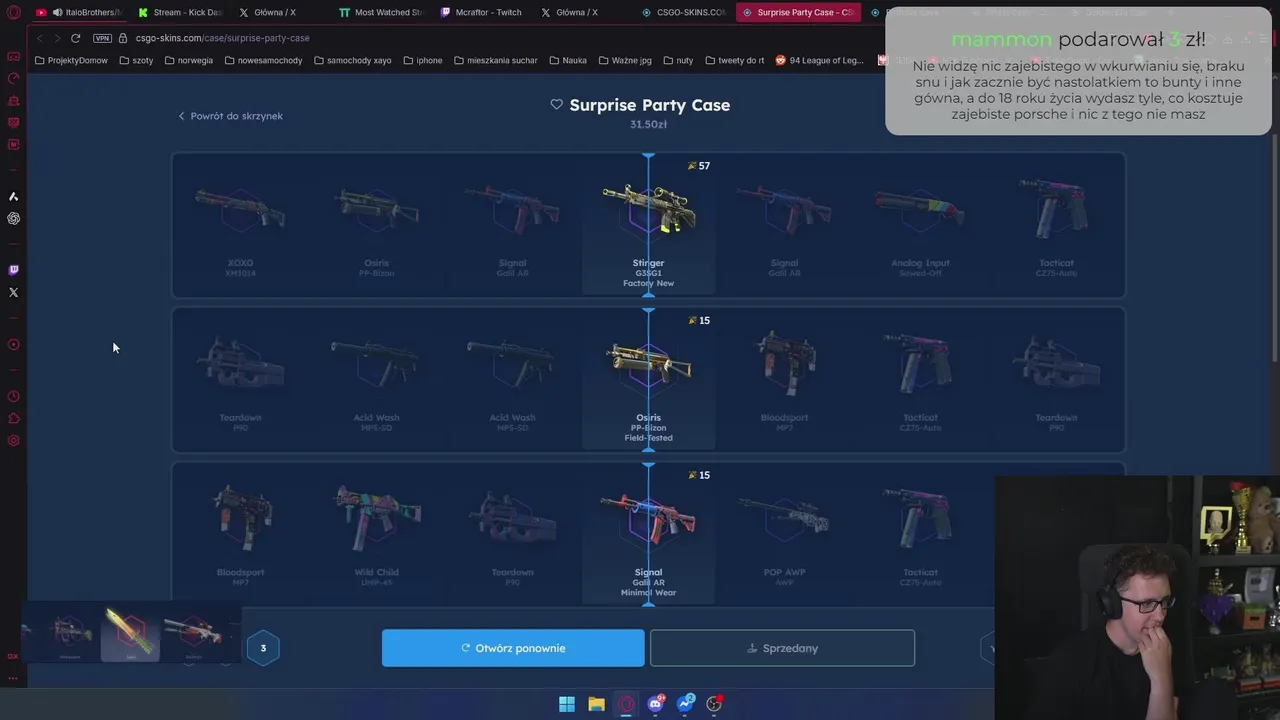Click the knife item in bottom-left drop strip
This screenshot has height=720, width=1280.
click(x=130, y=634)
